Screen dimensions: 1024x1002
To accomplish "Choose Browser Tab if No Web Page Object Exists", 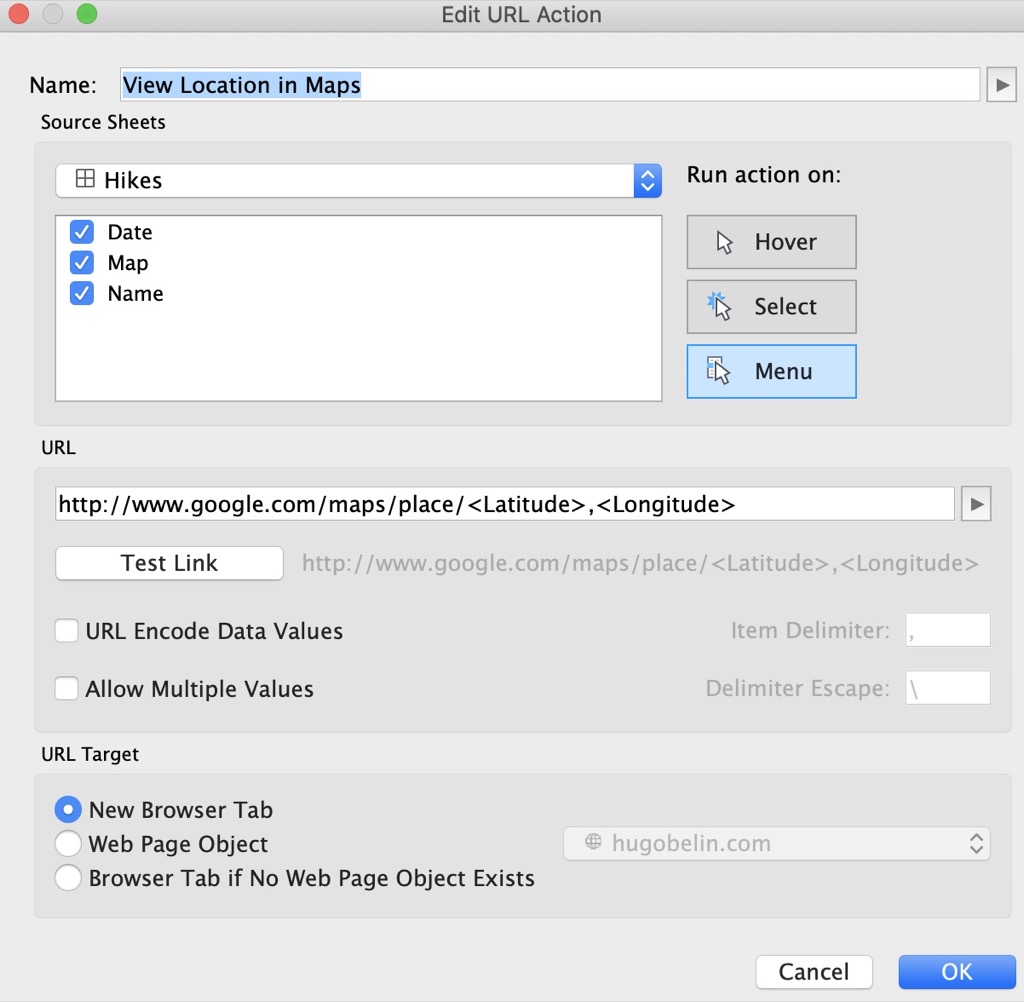I will click(68, 877).
